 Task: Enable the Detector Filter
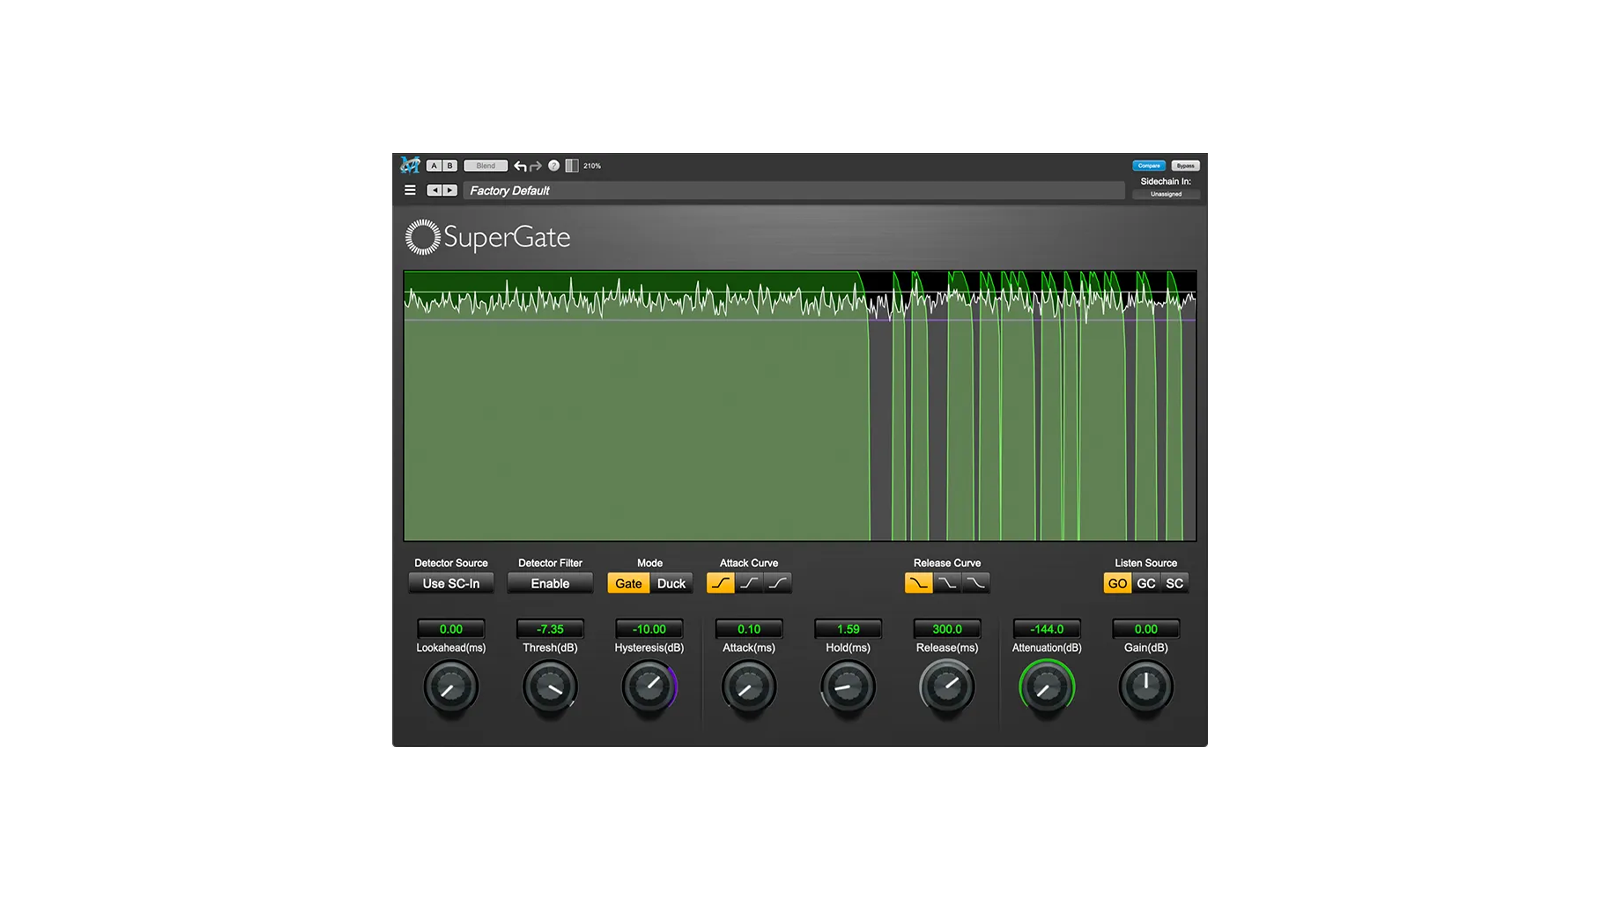pyautogui.click(x=550, y=583)
